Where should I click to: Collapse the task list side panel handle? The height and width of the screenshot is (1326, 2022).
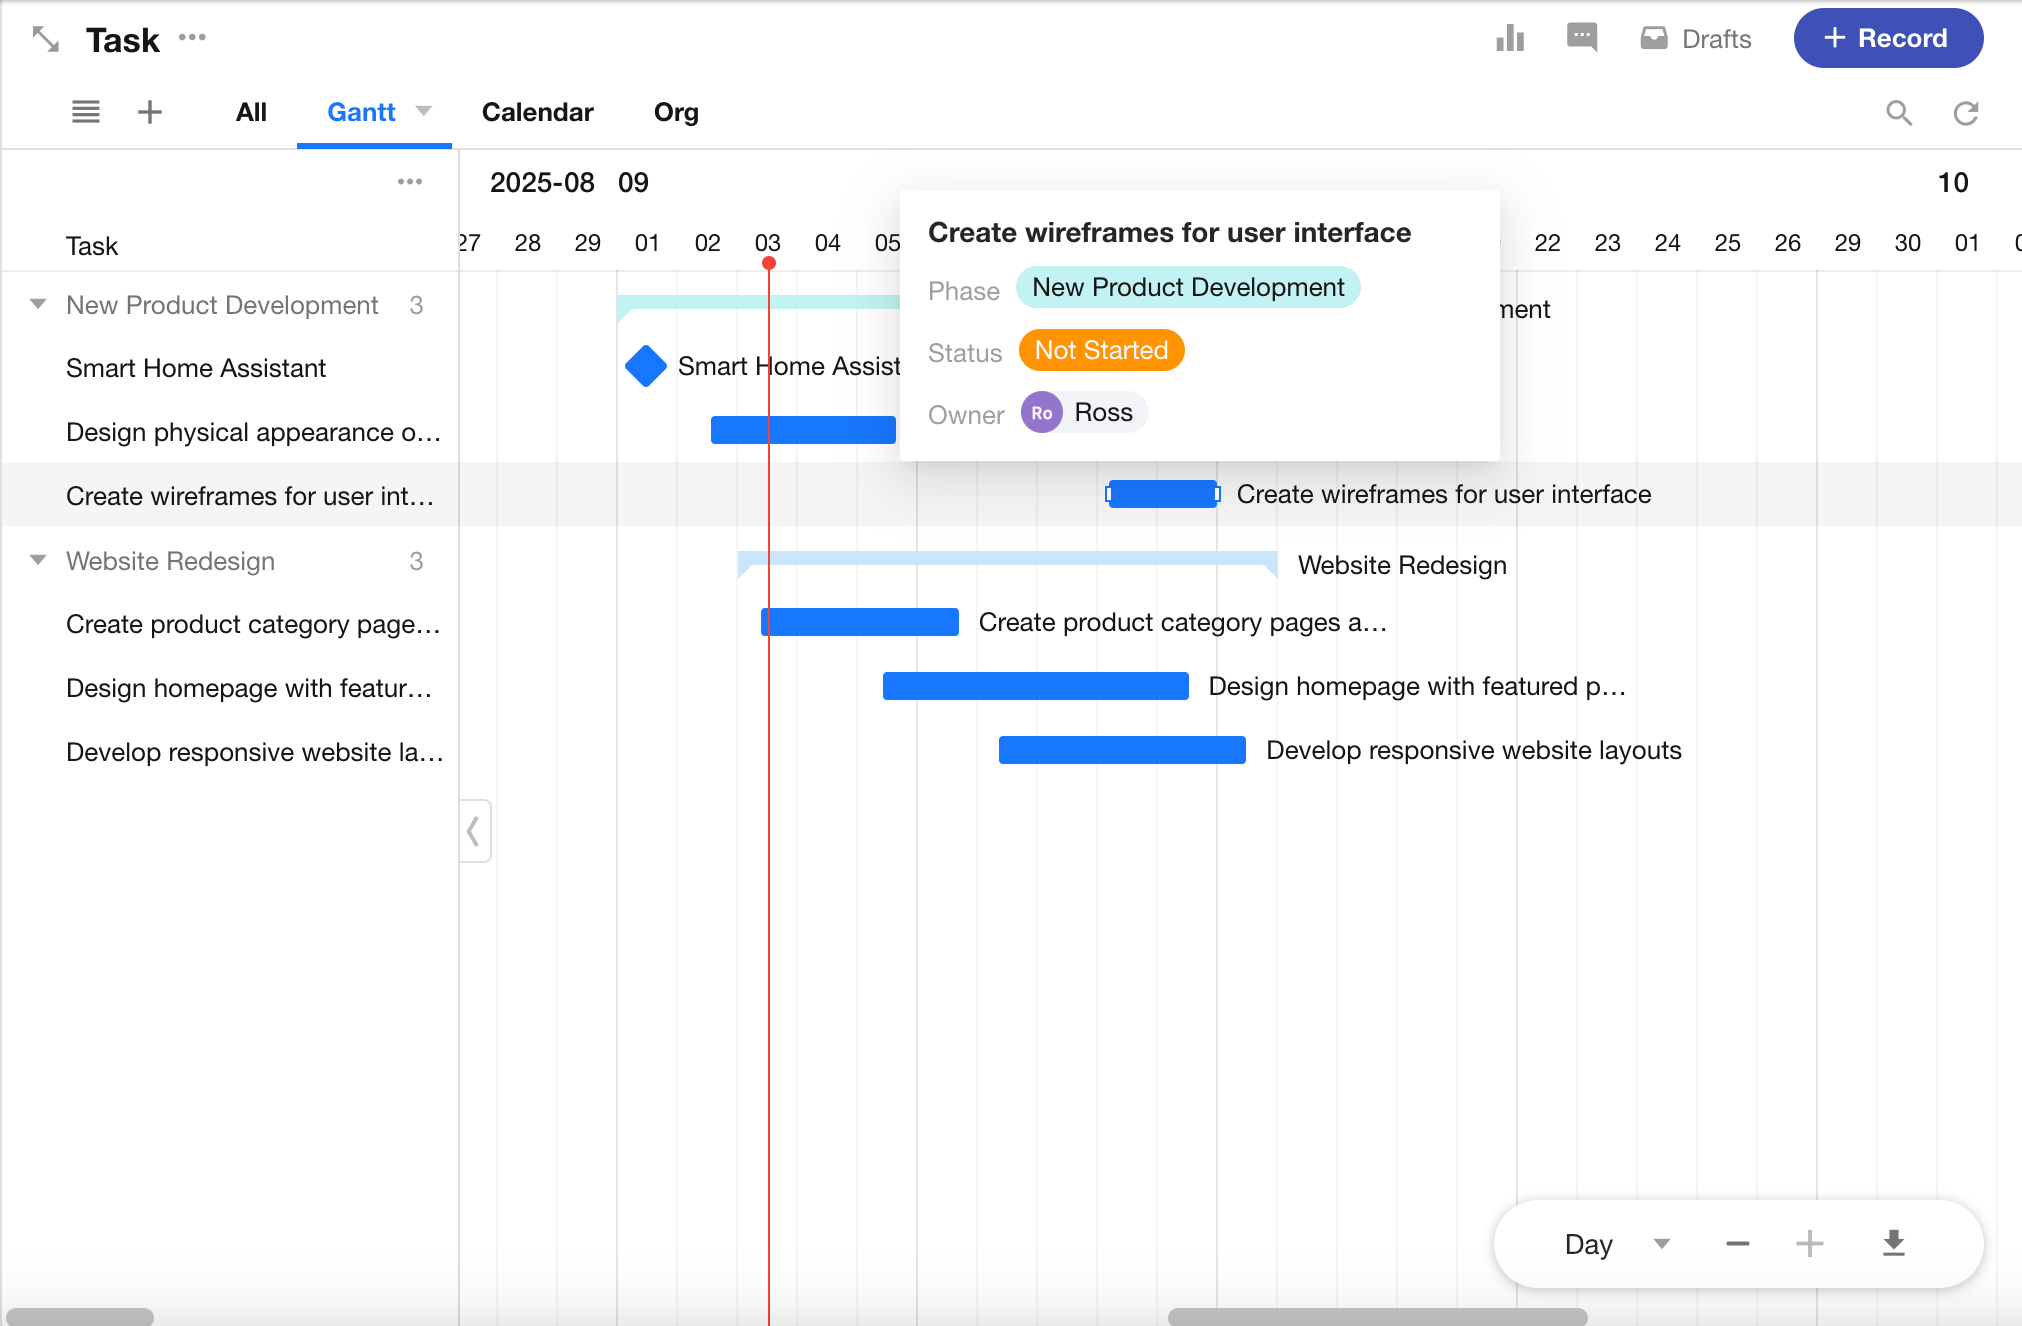coord(474,831)
